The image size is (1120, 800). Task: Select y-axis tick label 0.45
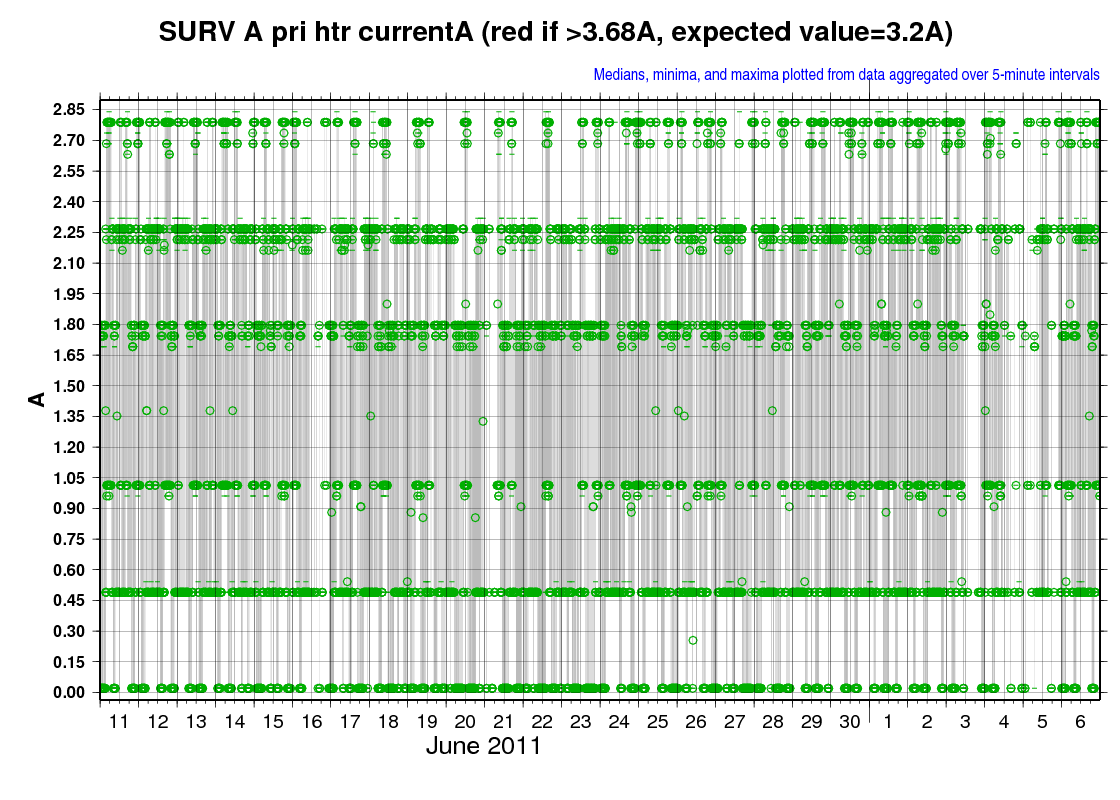pyautogui.click(x=69, y=601)
